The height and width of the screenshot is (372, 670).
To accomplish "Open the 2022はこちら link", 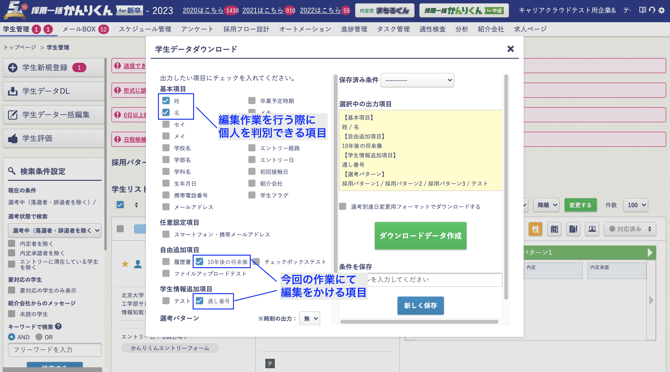I will (320, 10).
